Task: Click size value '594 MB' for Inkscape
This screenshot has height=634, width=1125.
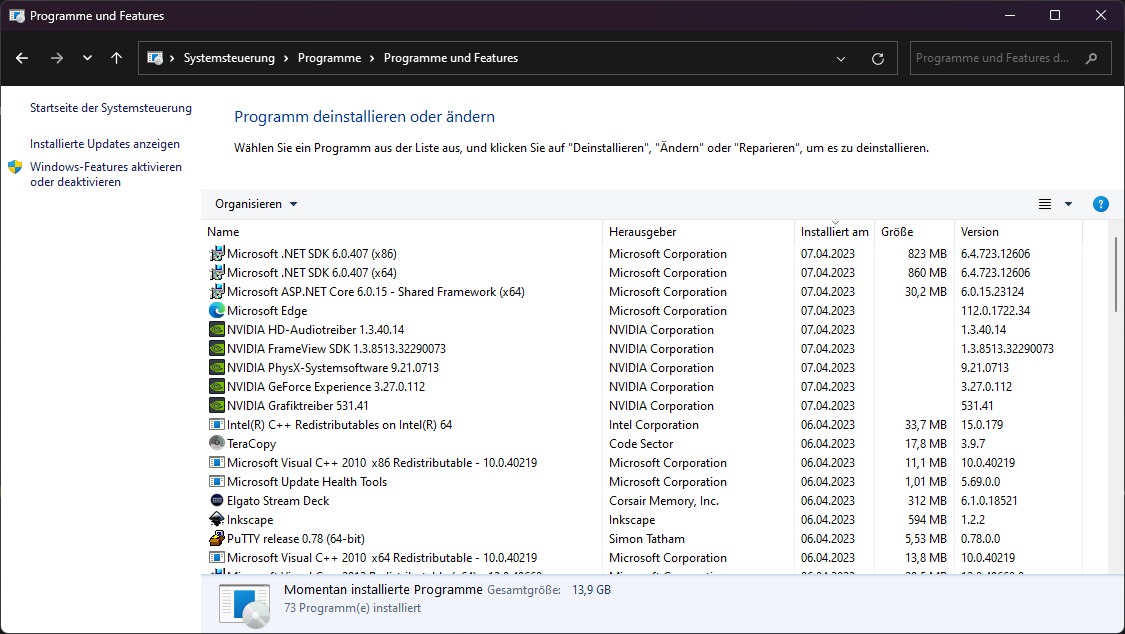Action: click(927, 519)
